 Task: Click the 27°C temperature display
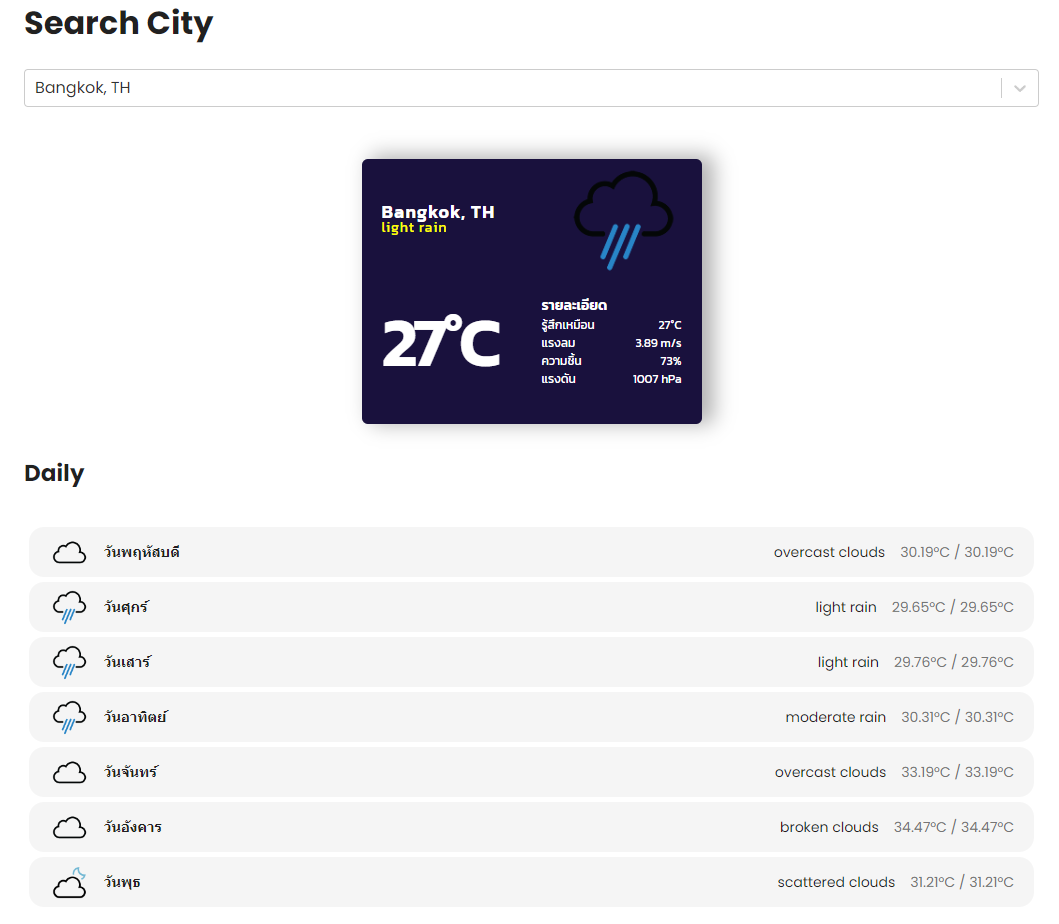tap(441, 340)
